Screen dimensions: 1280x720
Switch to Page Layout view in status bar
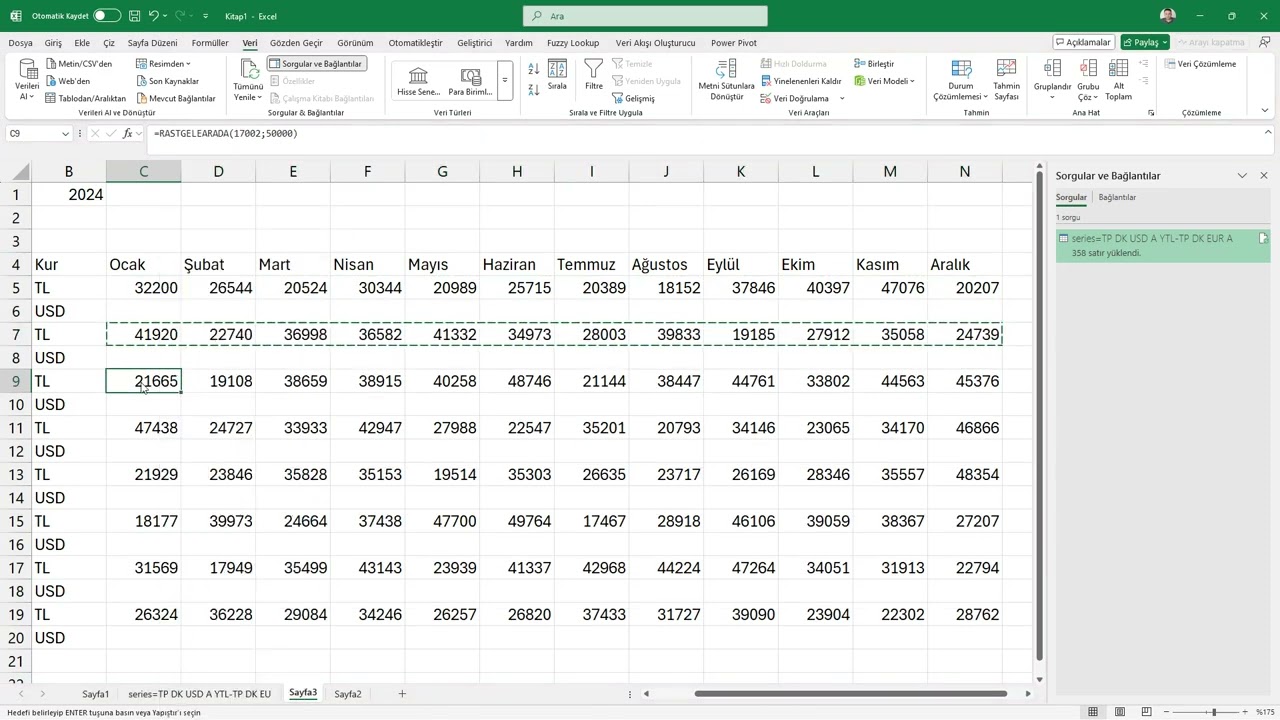(1119, 712)
